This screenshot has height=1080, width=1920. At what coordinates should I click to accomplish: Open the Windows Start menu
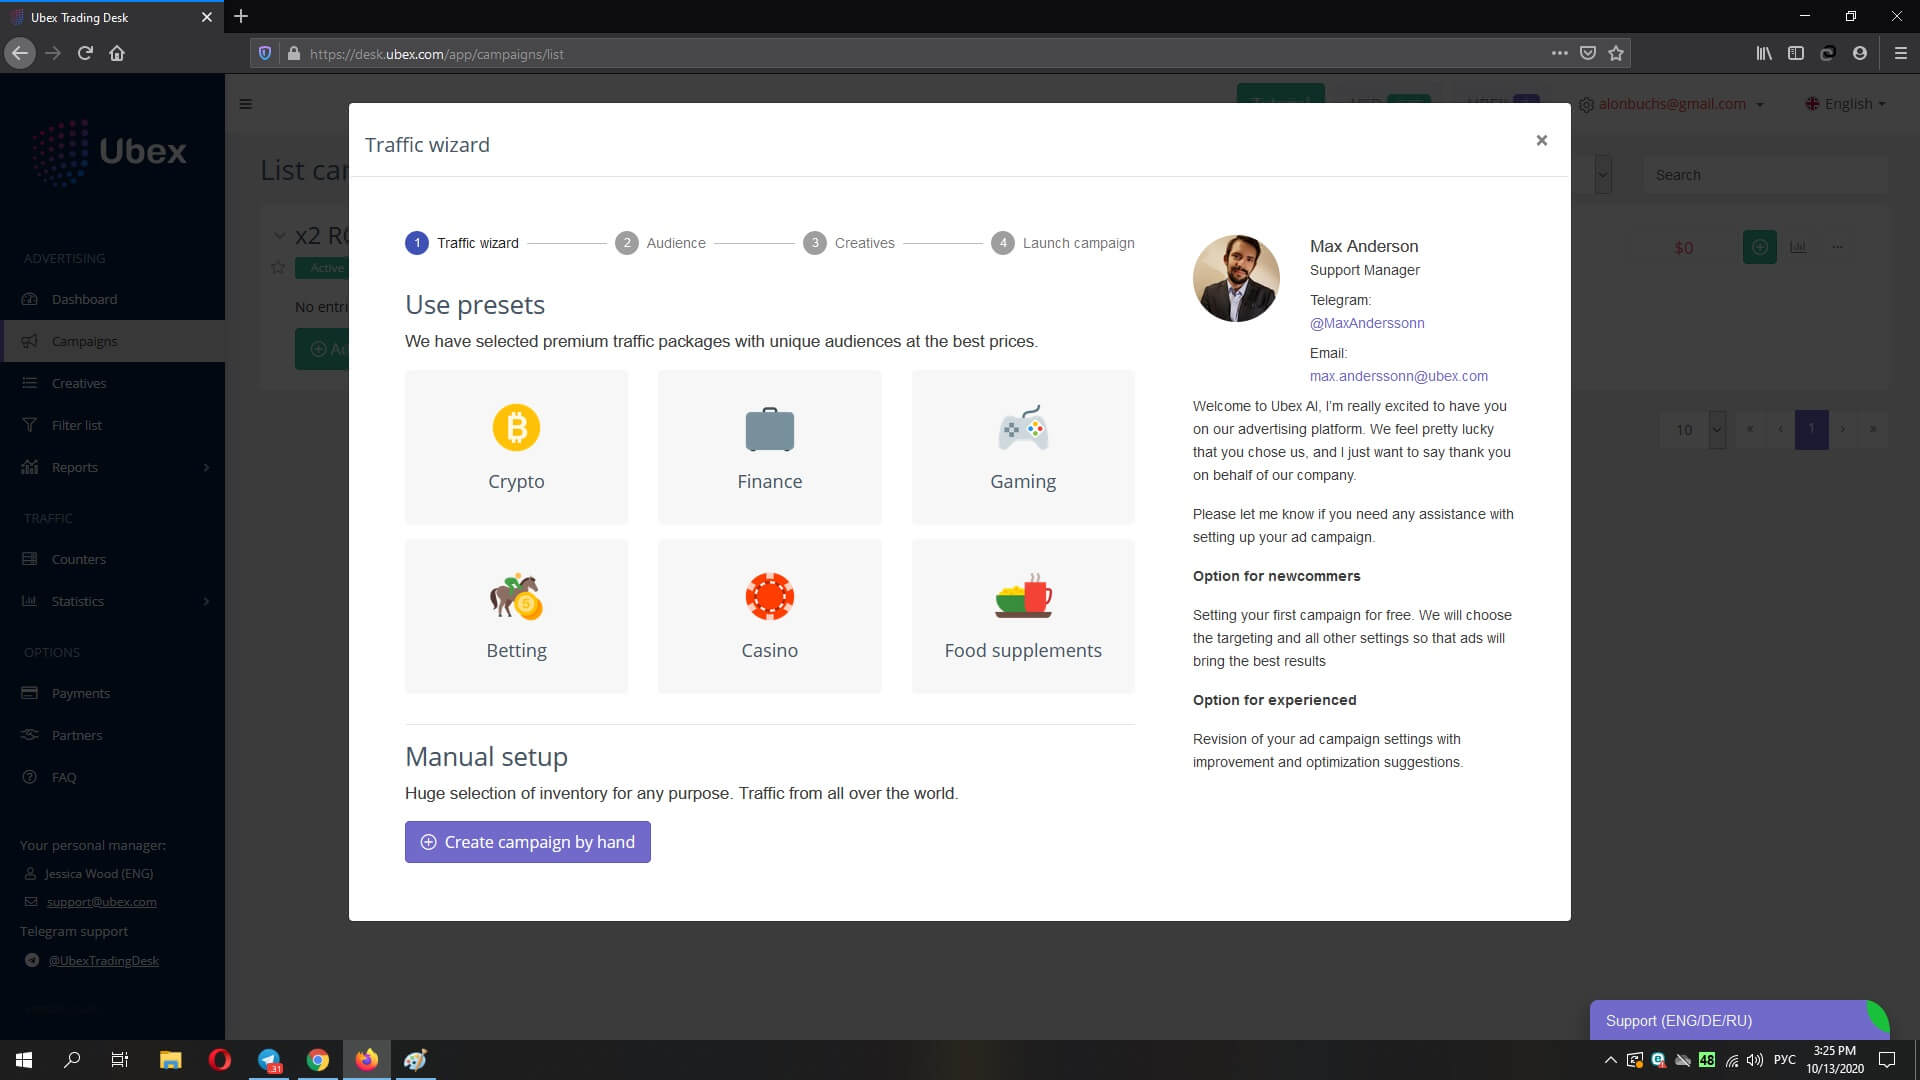[x=24, y=1060]
